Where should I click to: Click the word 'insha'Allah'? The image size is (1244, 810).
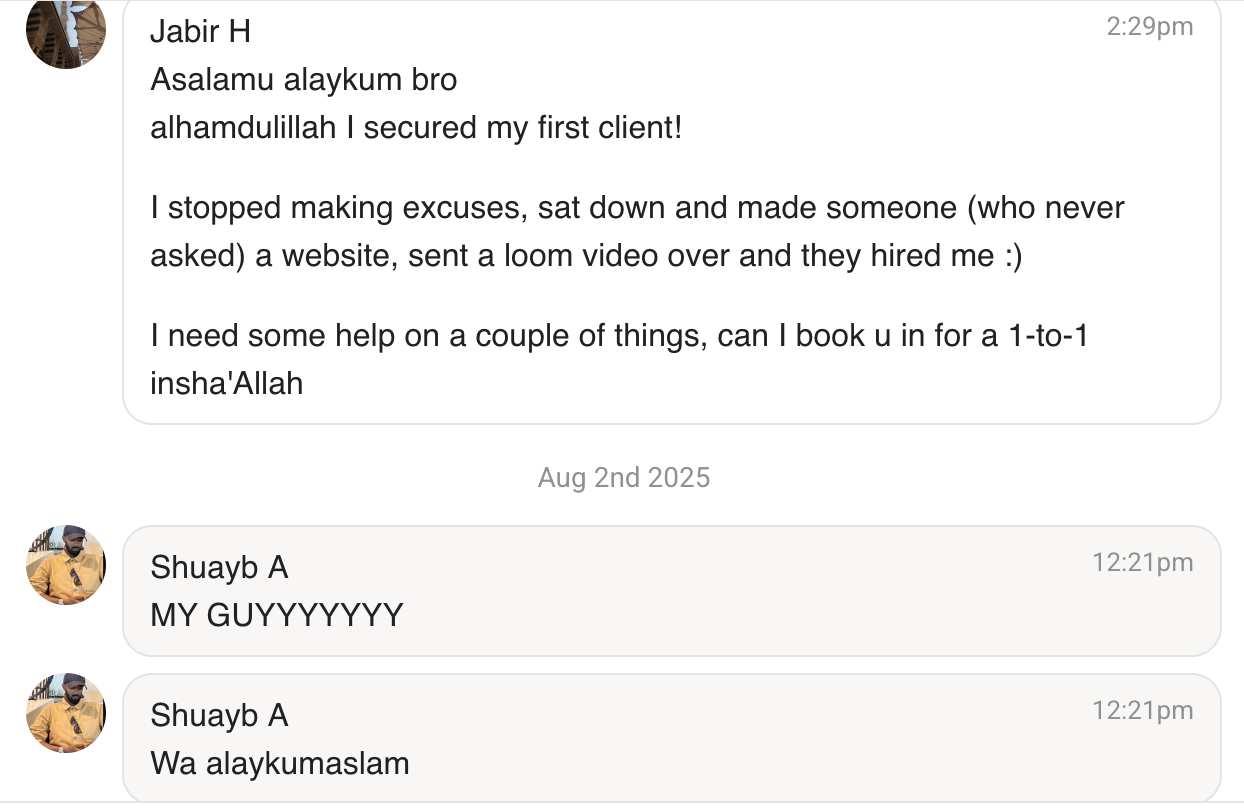pyautogui.click(x=226, y=383)
